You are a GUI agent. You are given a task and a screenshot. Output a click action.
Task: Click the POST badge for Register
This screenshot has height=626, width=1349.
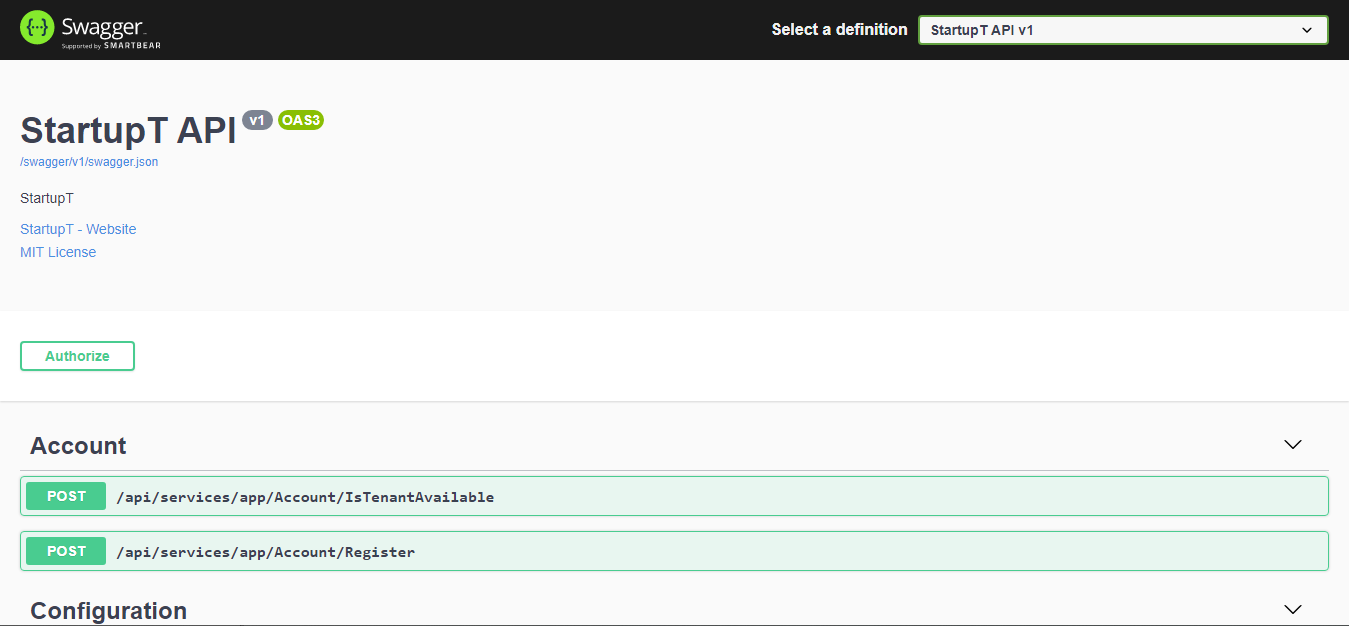coord(66,551)
